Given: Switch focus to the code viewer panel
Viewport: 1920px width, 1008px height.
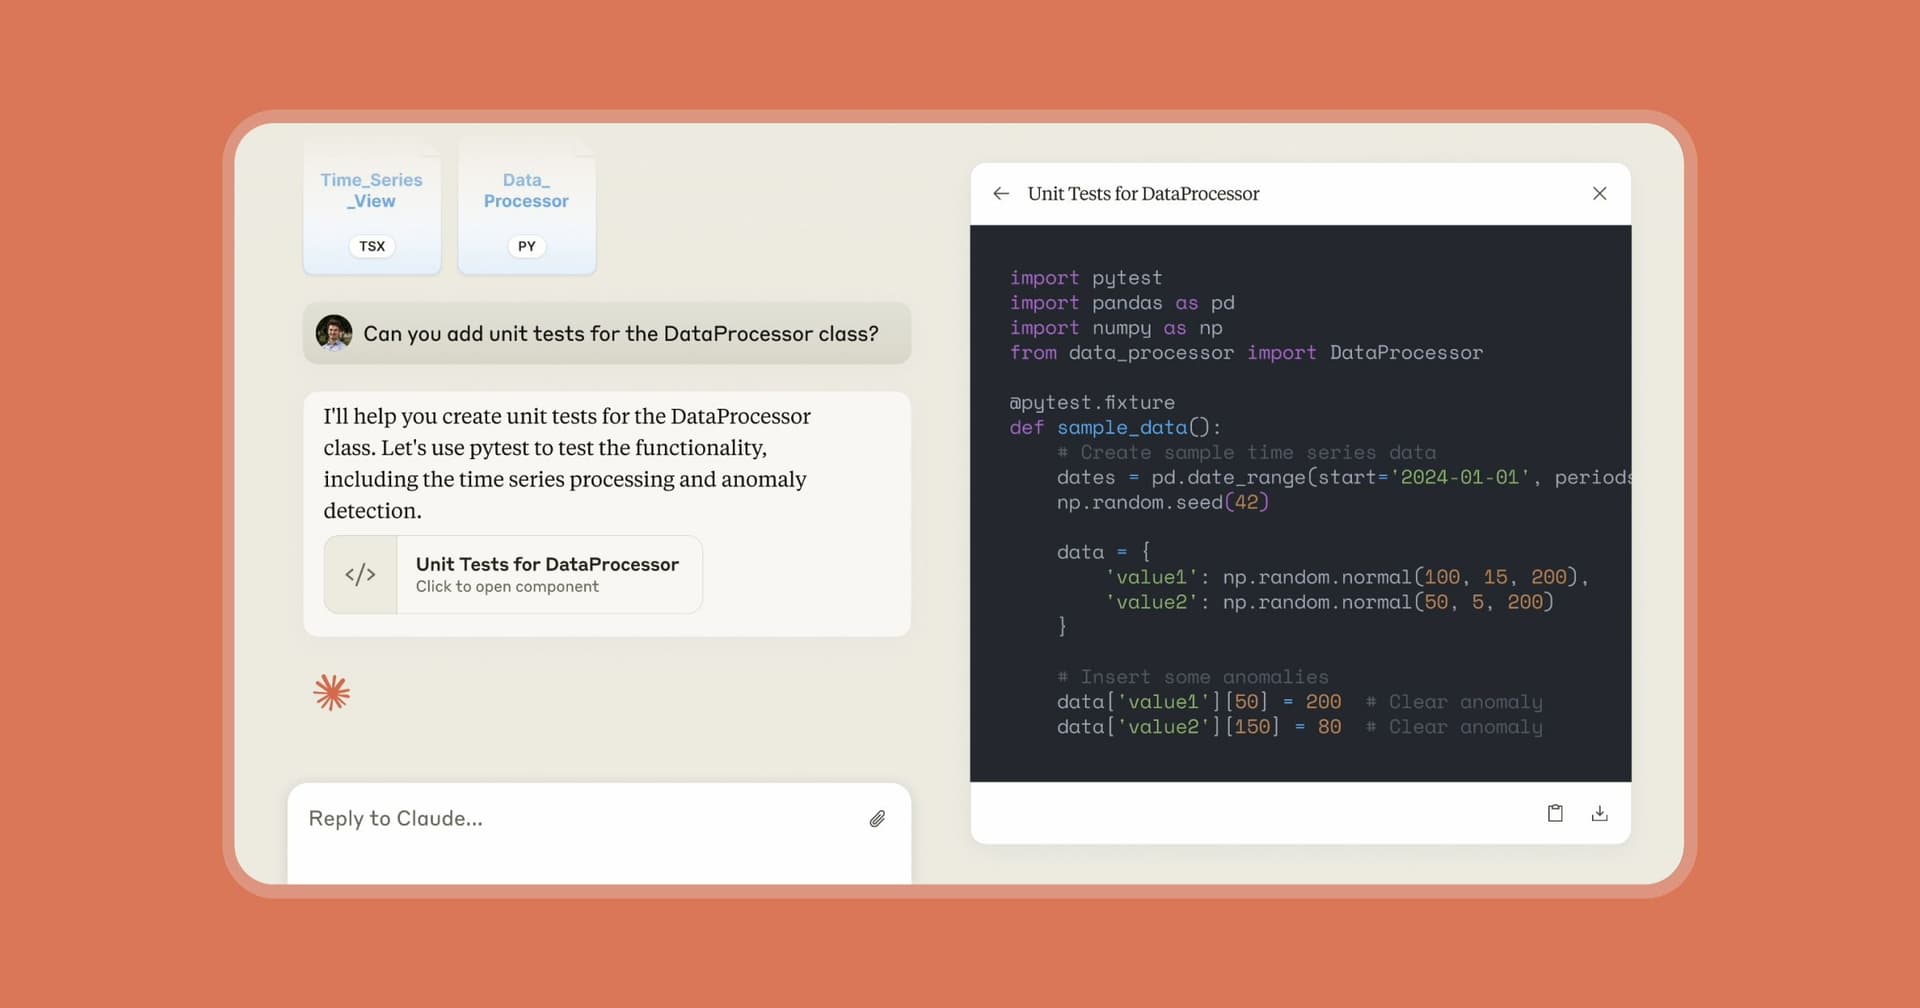Looking at the screenshot, I should tap(1300, 500).
